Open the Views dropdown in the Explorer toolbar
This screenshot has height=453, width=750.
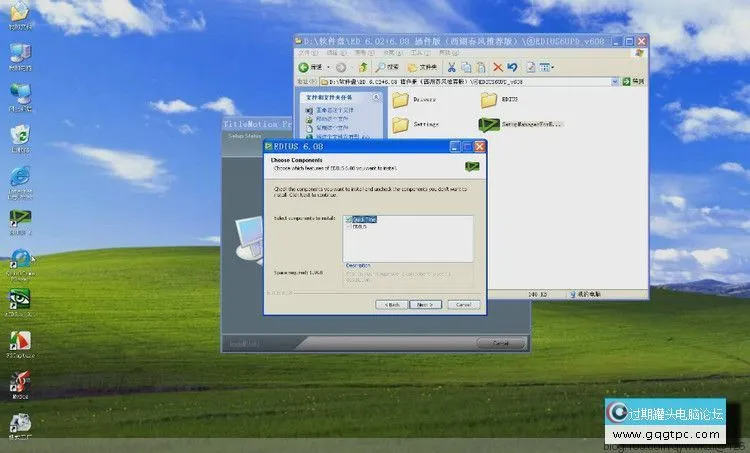pyautogui.click(x=547, y=67)
